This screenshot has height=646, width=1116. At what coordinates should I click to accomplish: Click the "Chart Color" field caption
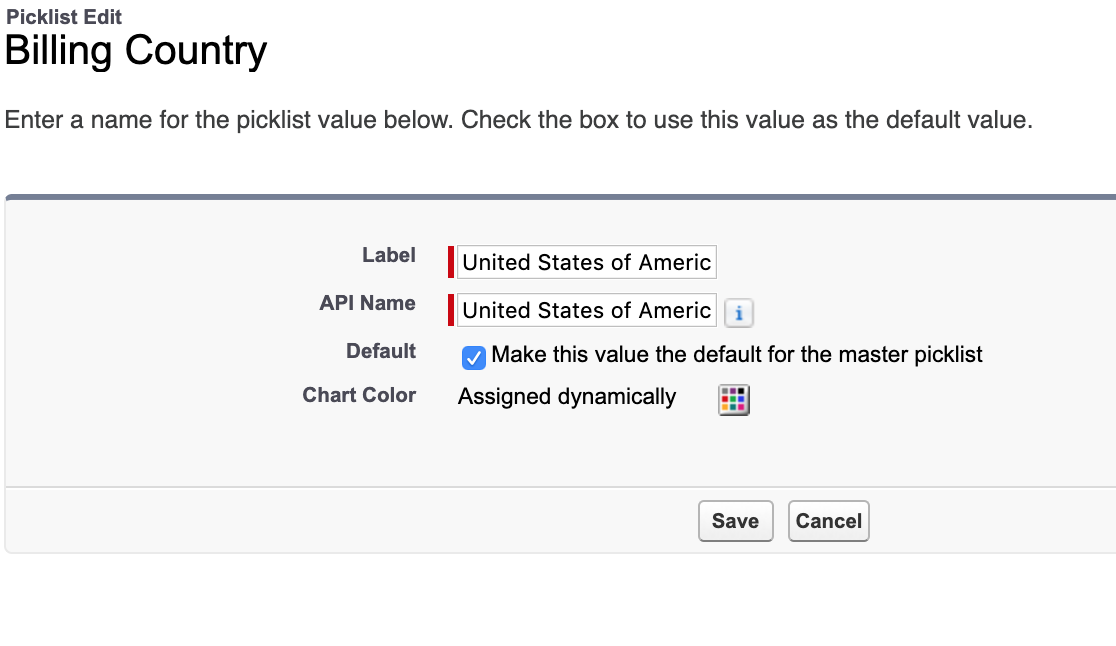pos(359,396)
